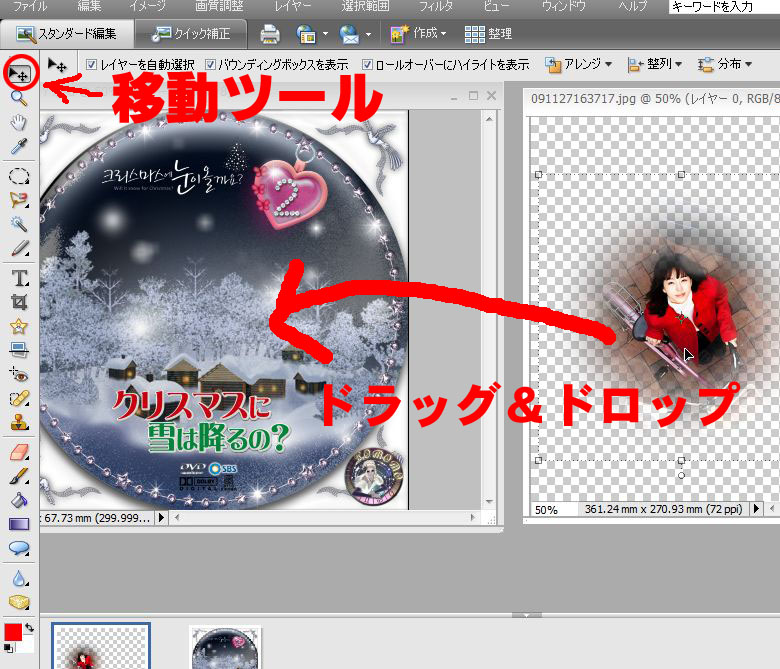The image size is (780, 669).
Task: Toggle ロールオーバーにハイライトを表示 checkbox
Action: [367, 64]
